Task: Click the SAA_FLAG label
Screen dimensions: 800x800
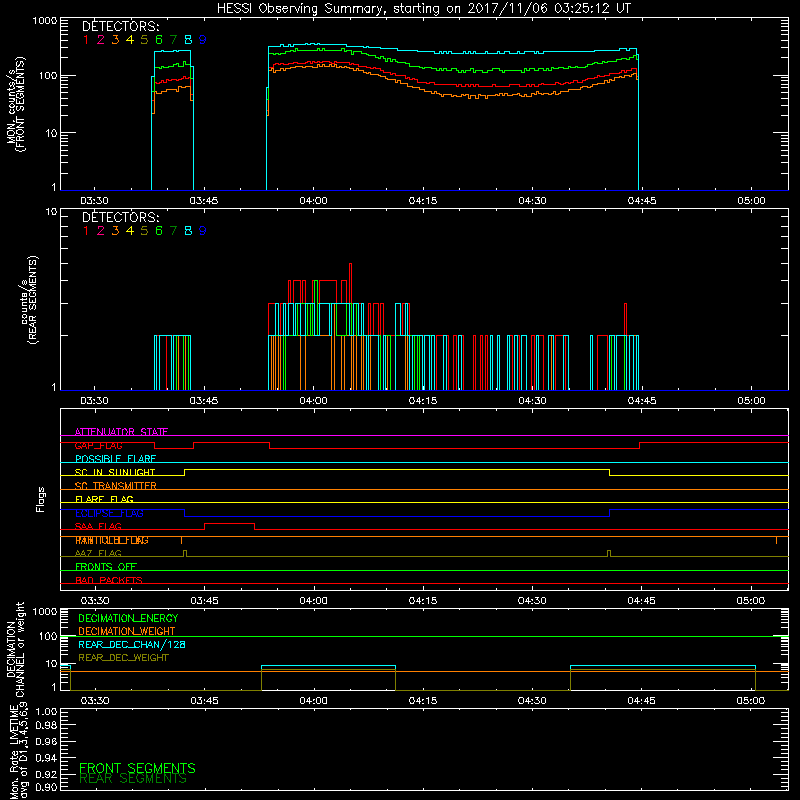Action: 98,526
